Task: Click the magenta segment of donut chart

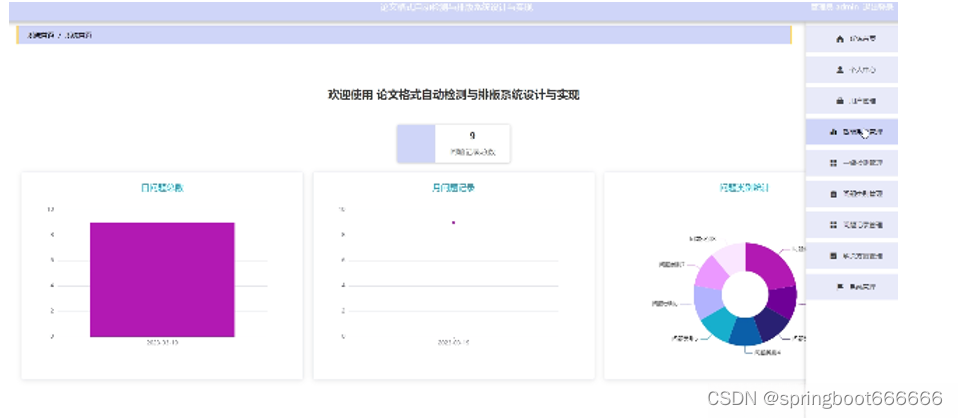Action: (x=772, y=263)
